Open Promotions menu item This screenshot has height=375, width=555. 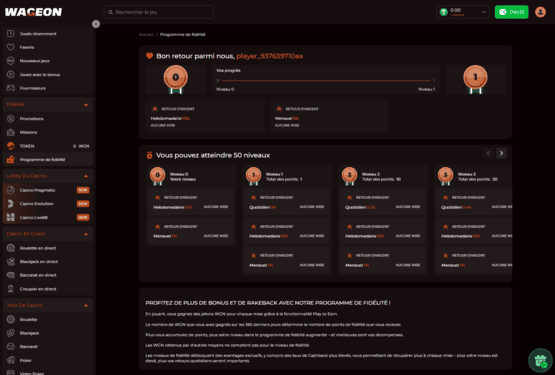pos(48,119)
